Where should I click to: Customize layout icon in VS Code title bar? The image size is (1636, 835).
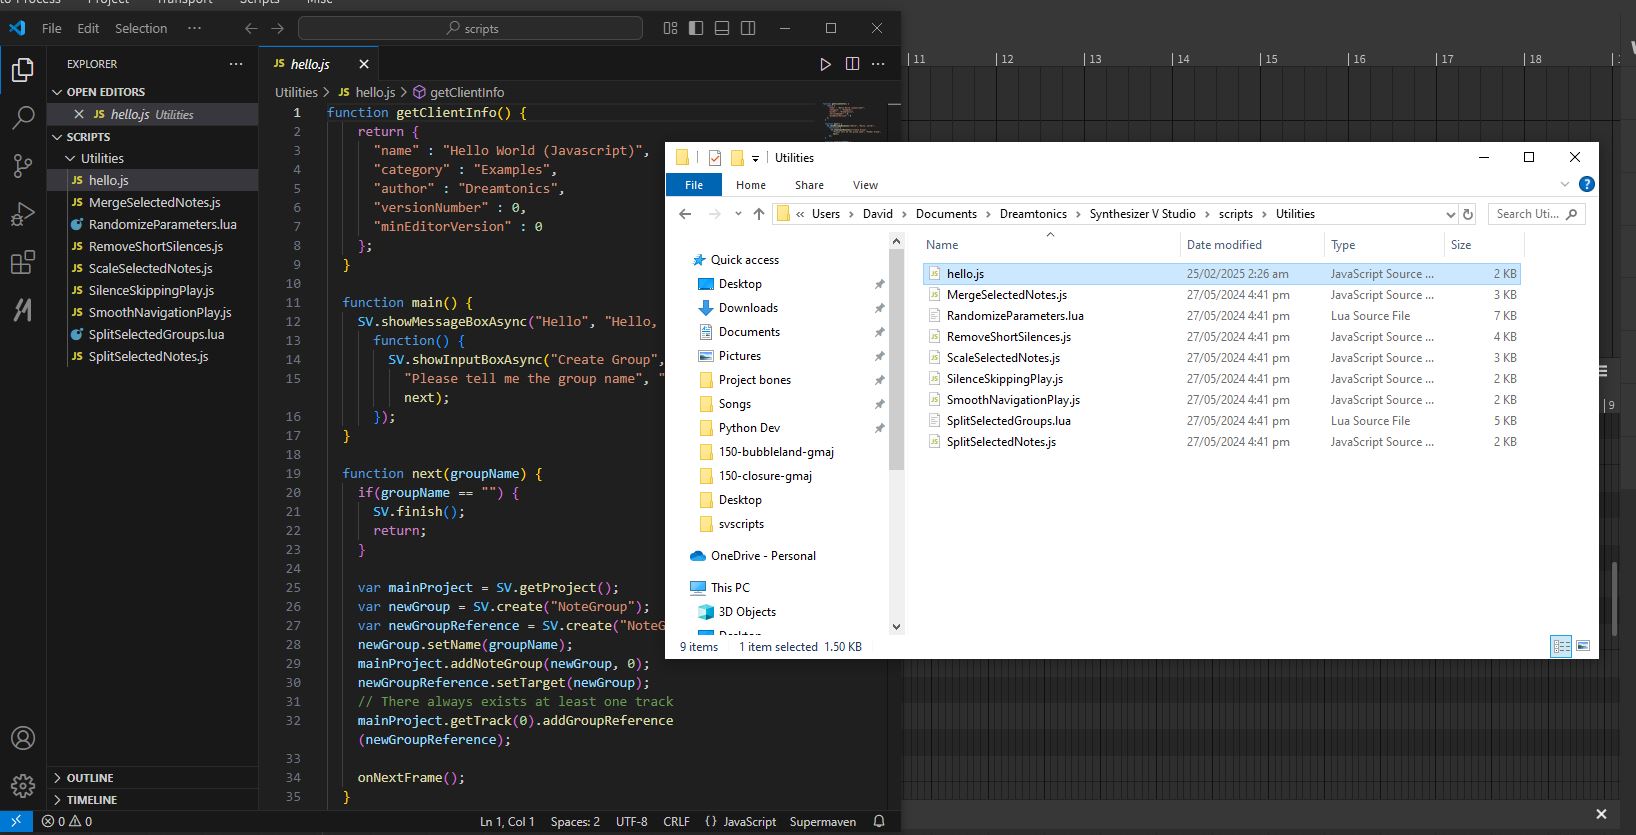click(670, 28)
